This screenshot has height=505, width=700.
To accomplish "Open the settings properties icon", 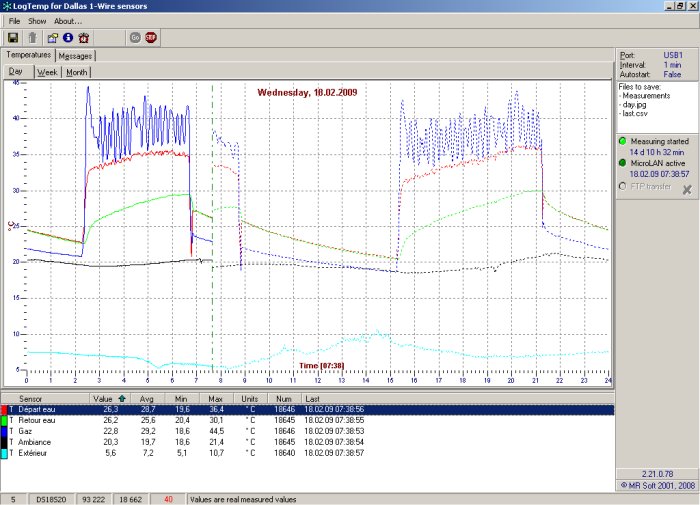I will pos(52,37).
